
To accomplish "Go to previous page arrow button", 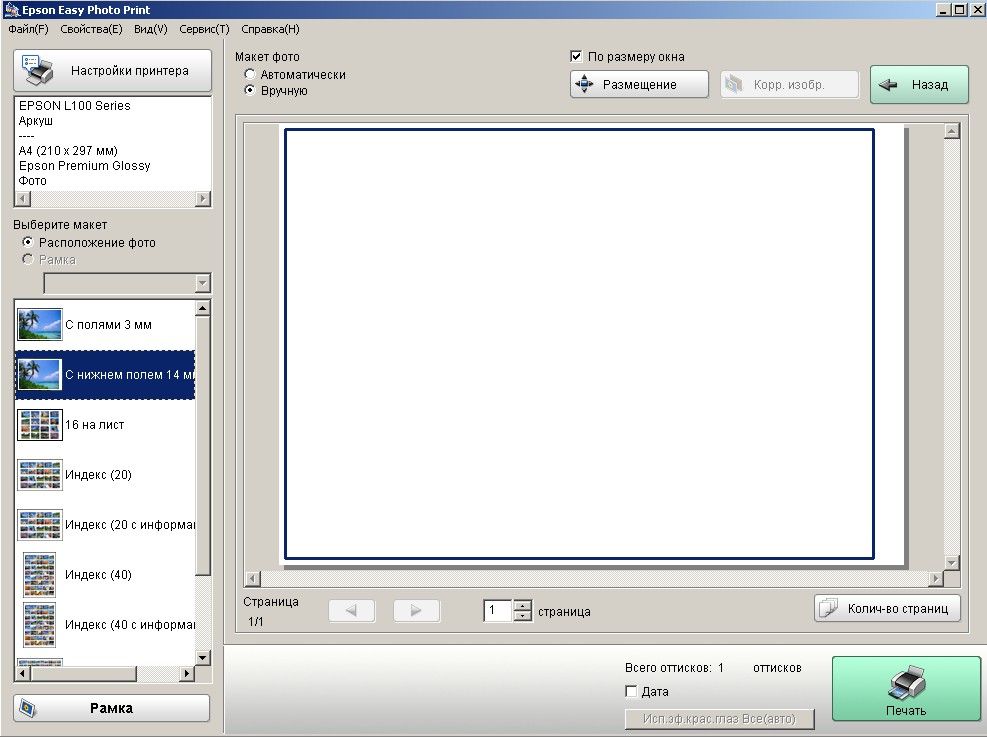I will pyautogui.click(x=351, y=610).
